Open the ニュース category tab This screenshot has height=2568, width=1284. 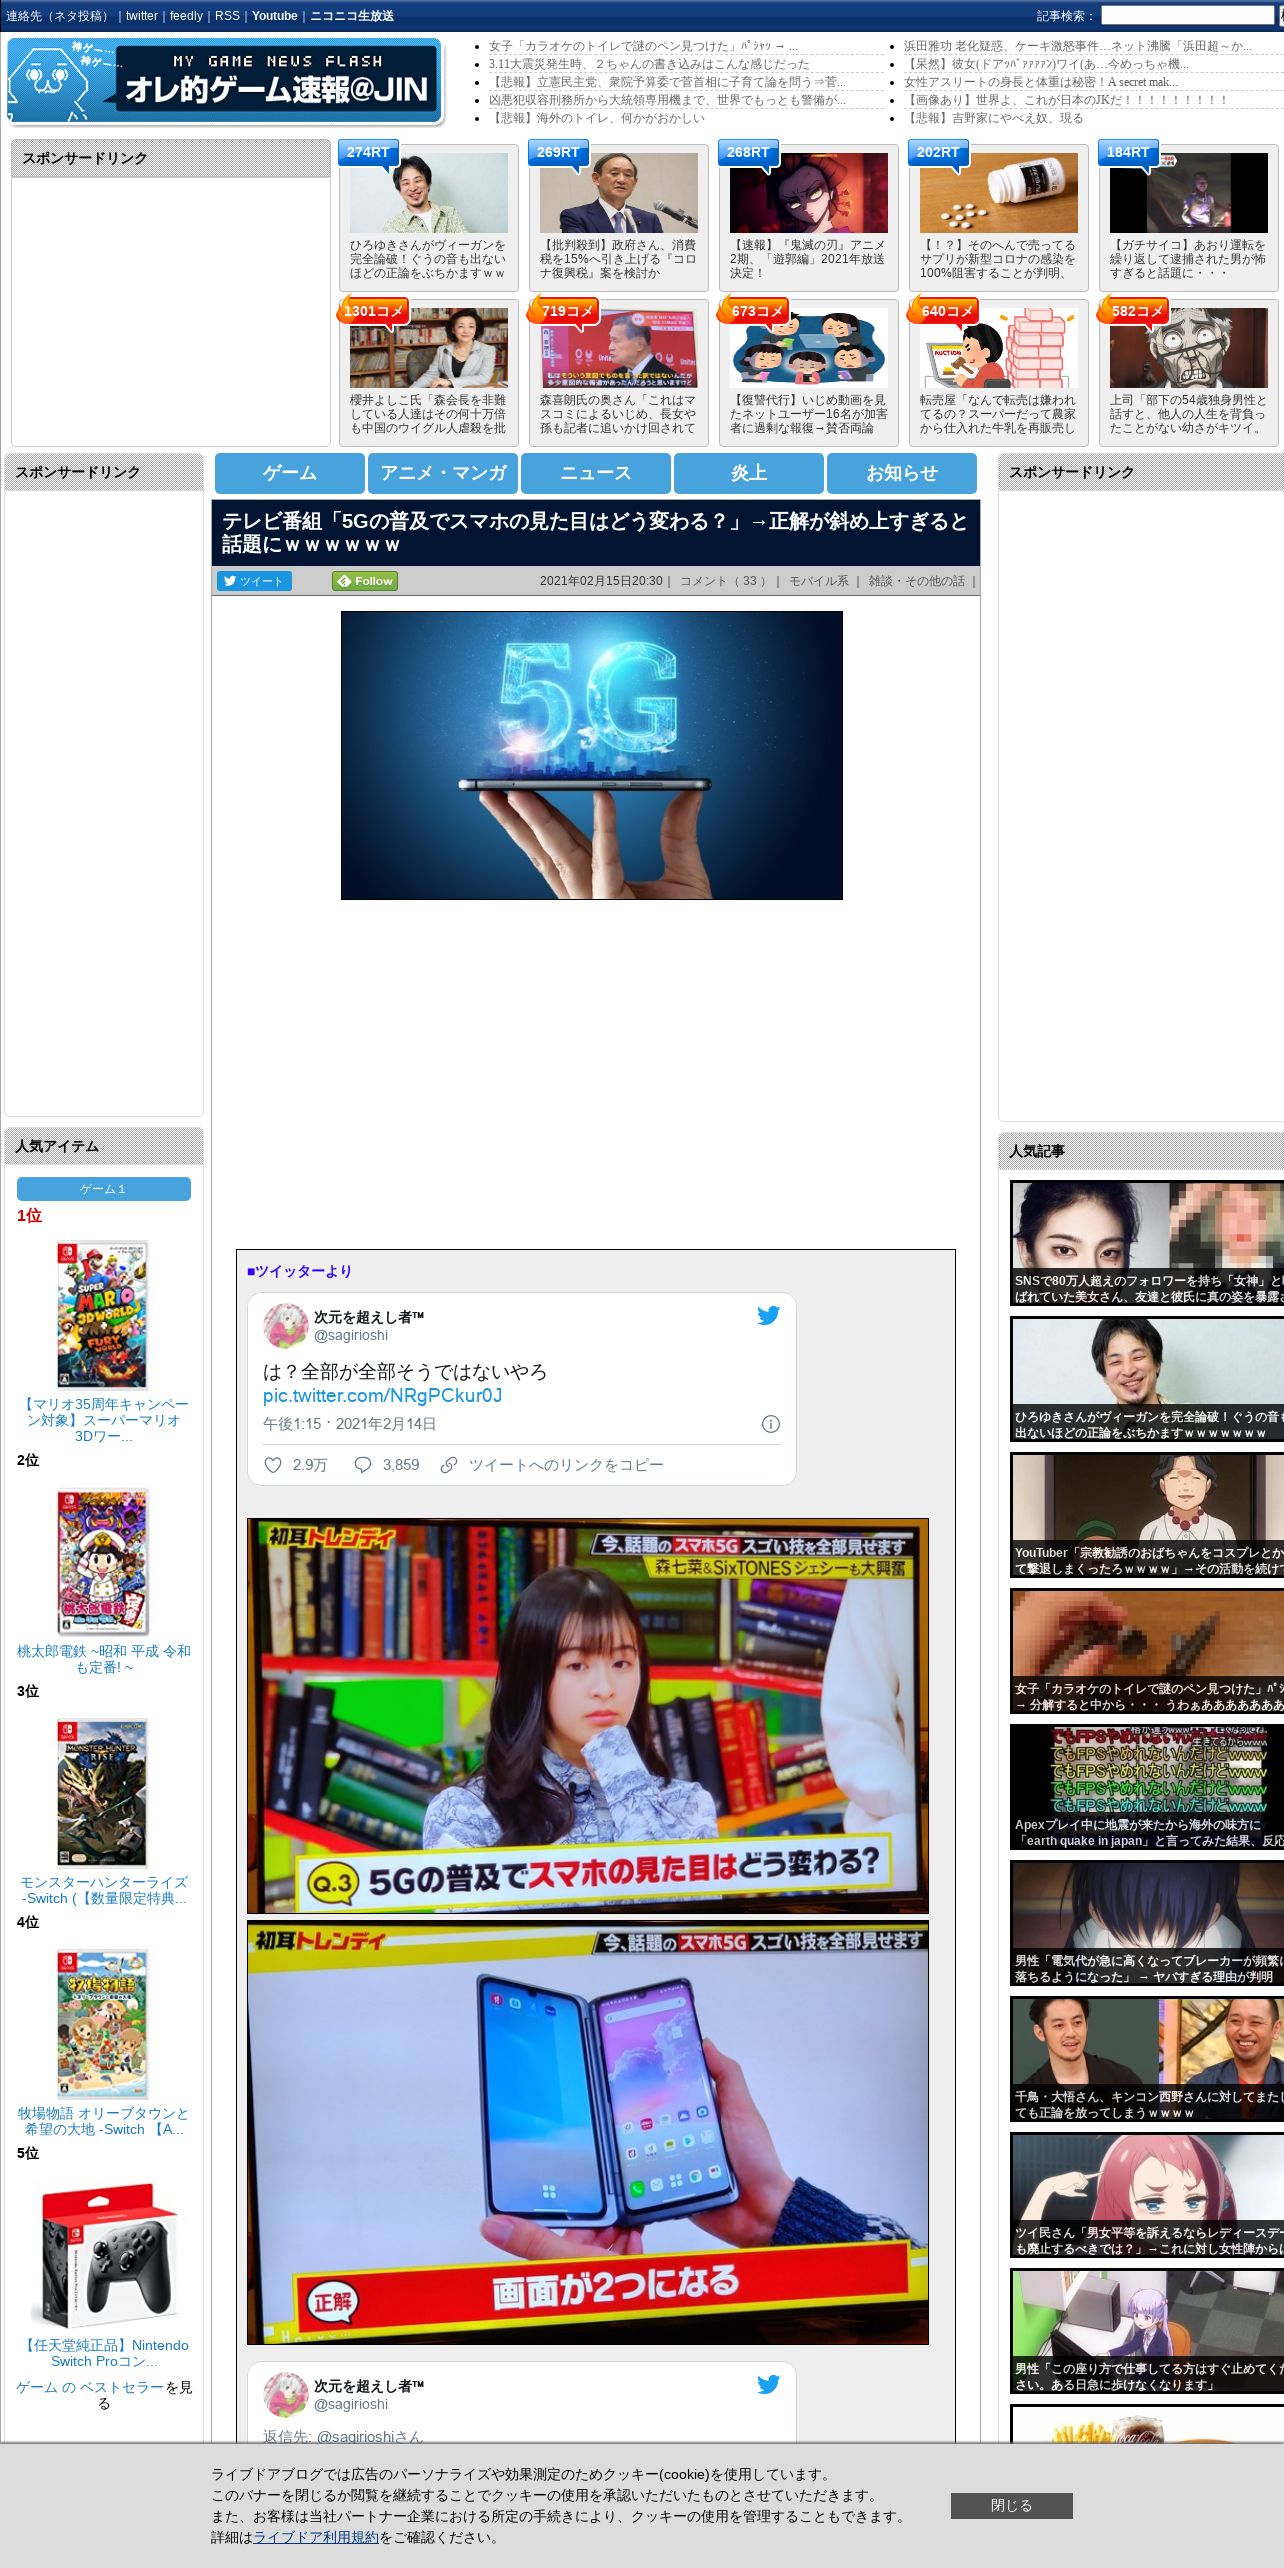[596, 473]
